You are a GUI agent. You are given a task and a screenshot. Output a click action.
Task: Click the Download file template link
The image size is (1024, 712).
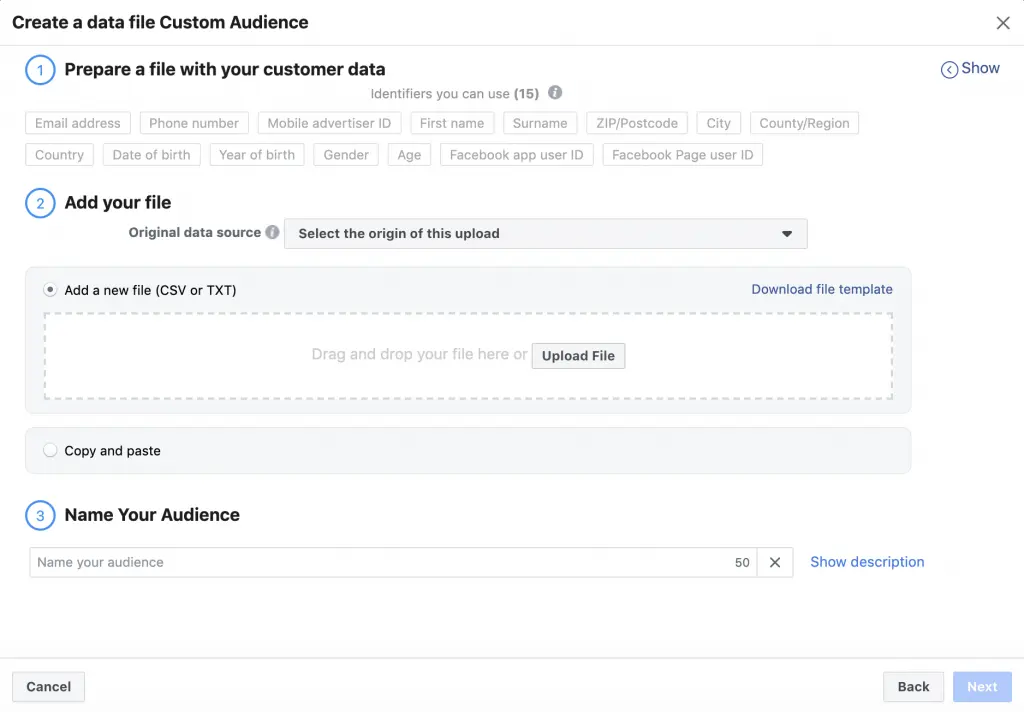[821, 289]
